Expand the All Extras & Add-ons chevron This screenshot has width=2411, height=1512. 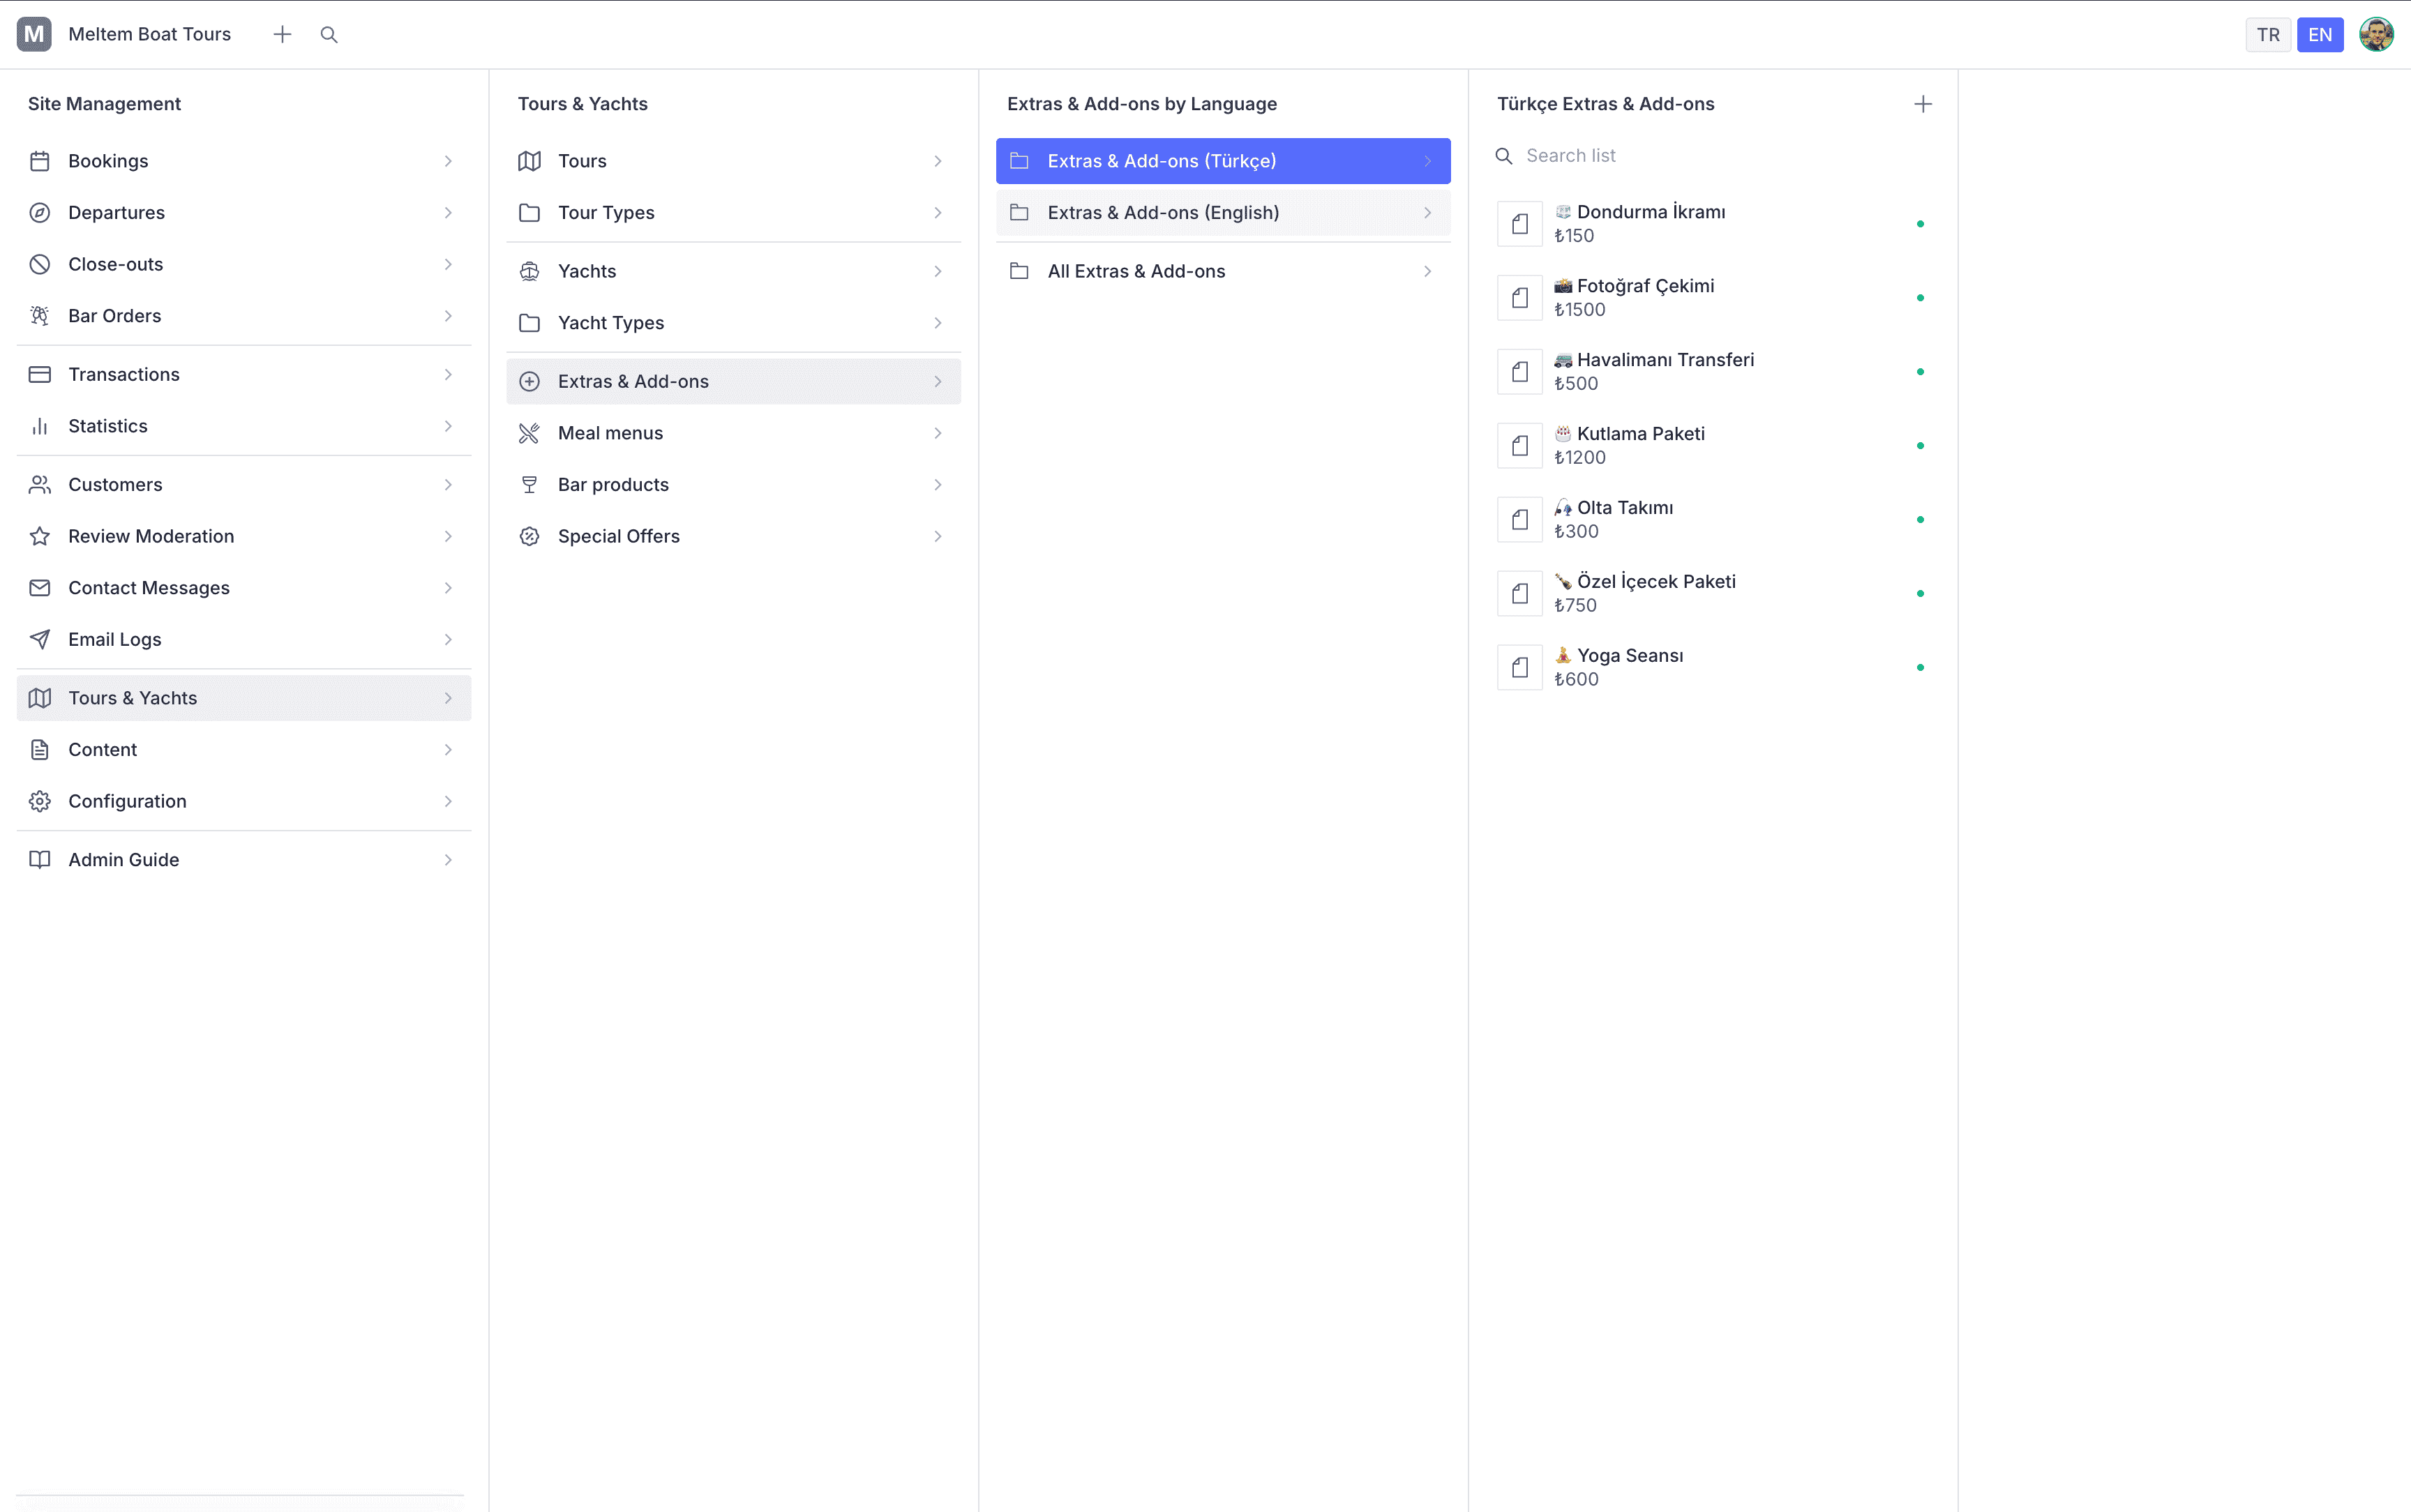(1427, 271)
